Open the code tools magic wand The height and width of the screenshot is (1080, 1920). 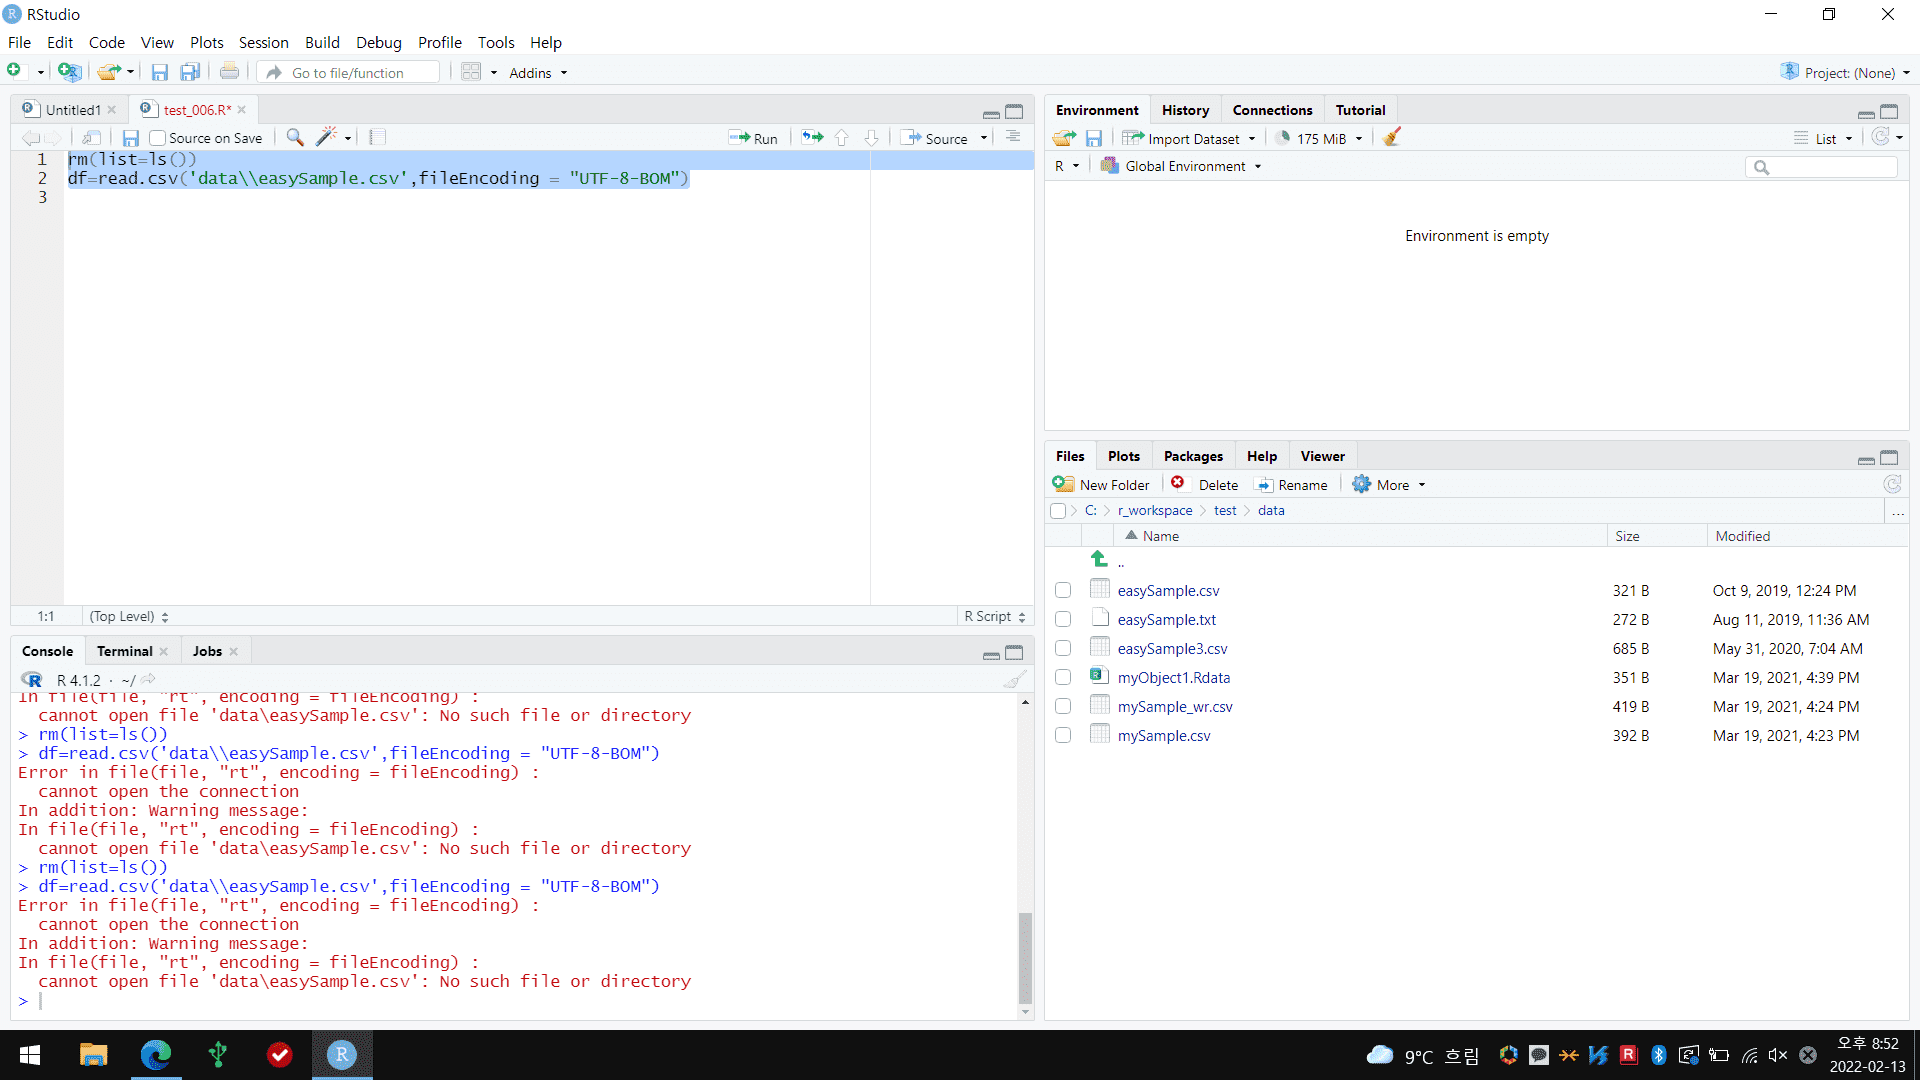pos(326,138)
